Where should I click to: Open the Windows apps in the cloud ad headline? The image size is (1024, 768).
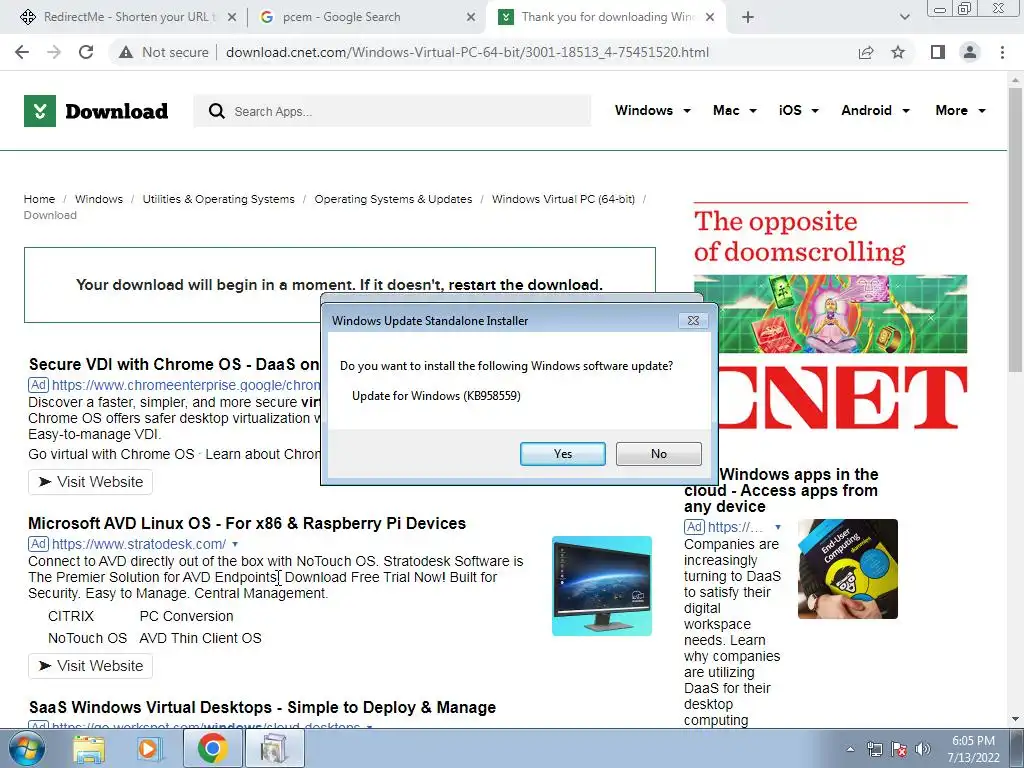coord(781,490)
